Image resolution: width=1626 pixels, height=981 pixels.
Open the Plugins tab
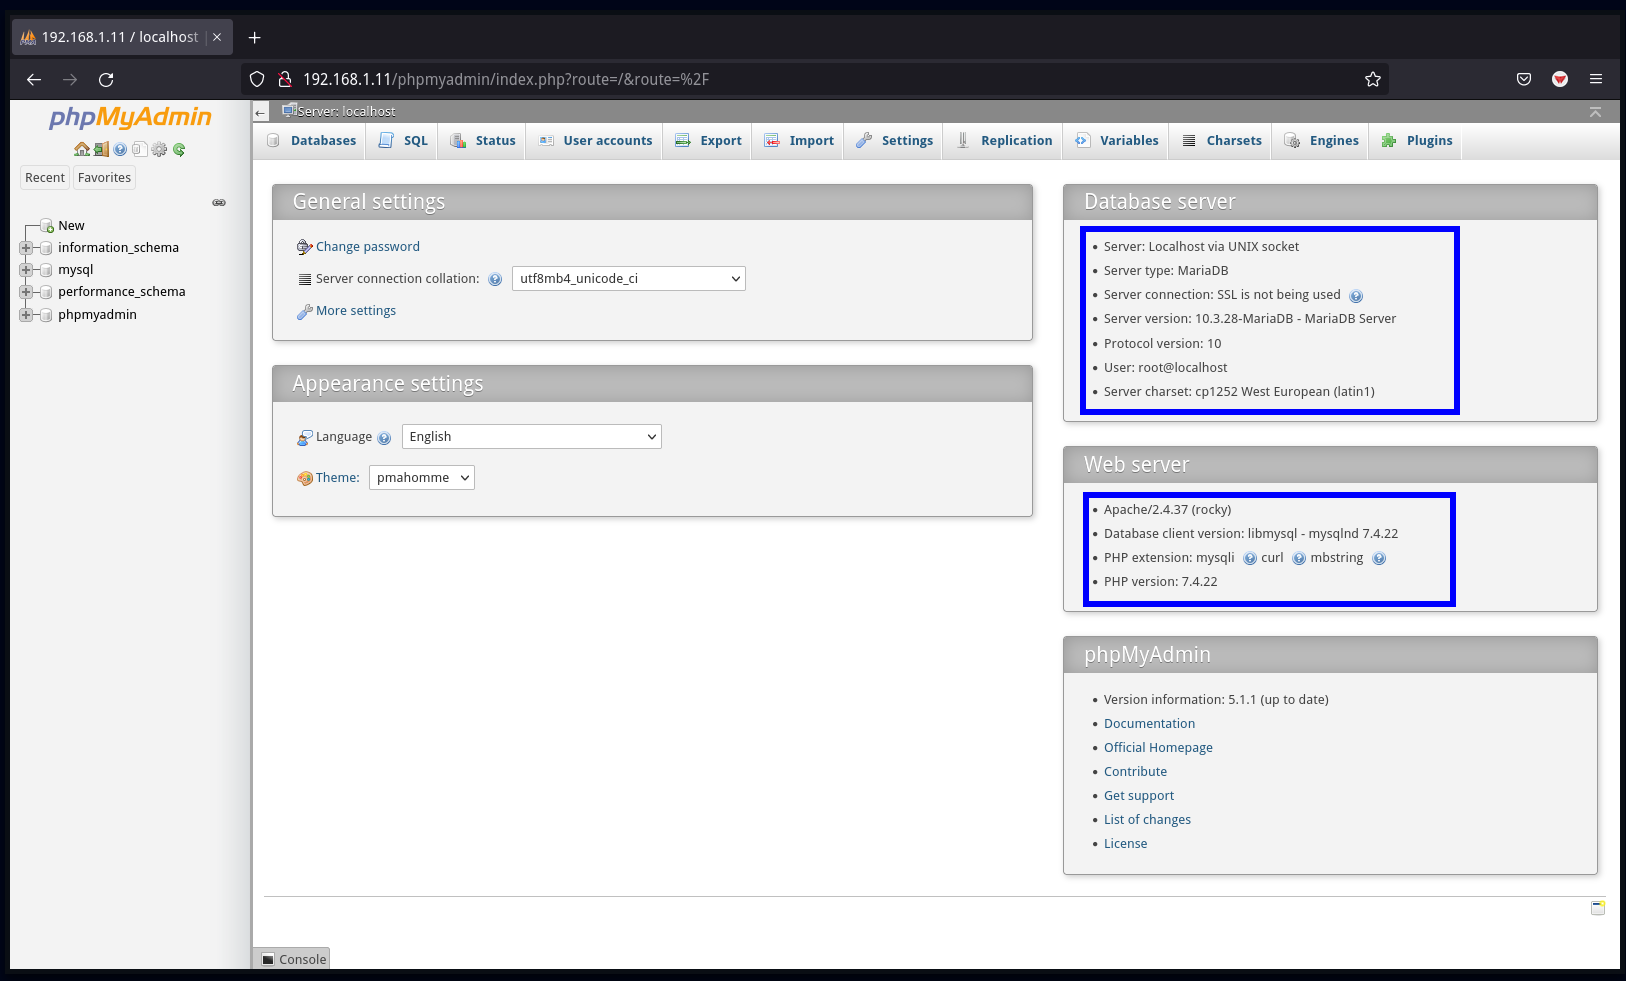[x=1417, y=141]
